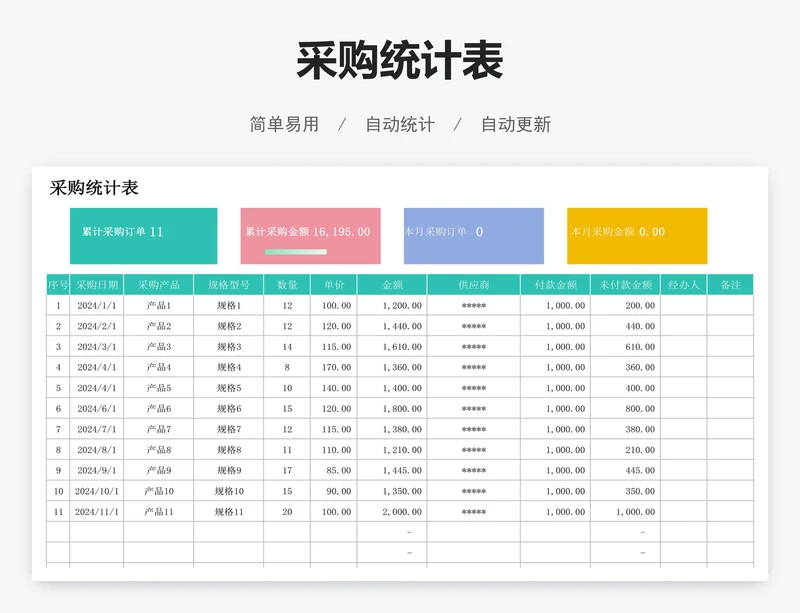800x613 pixels.
Task: Select the unit price cell 90.00
Action: 334,491
